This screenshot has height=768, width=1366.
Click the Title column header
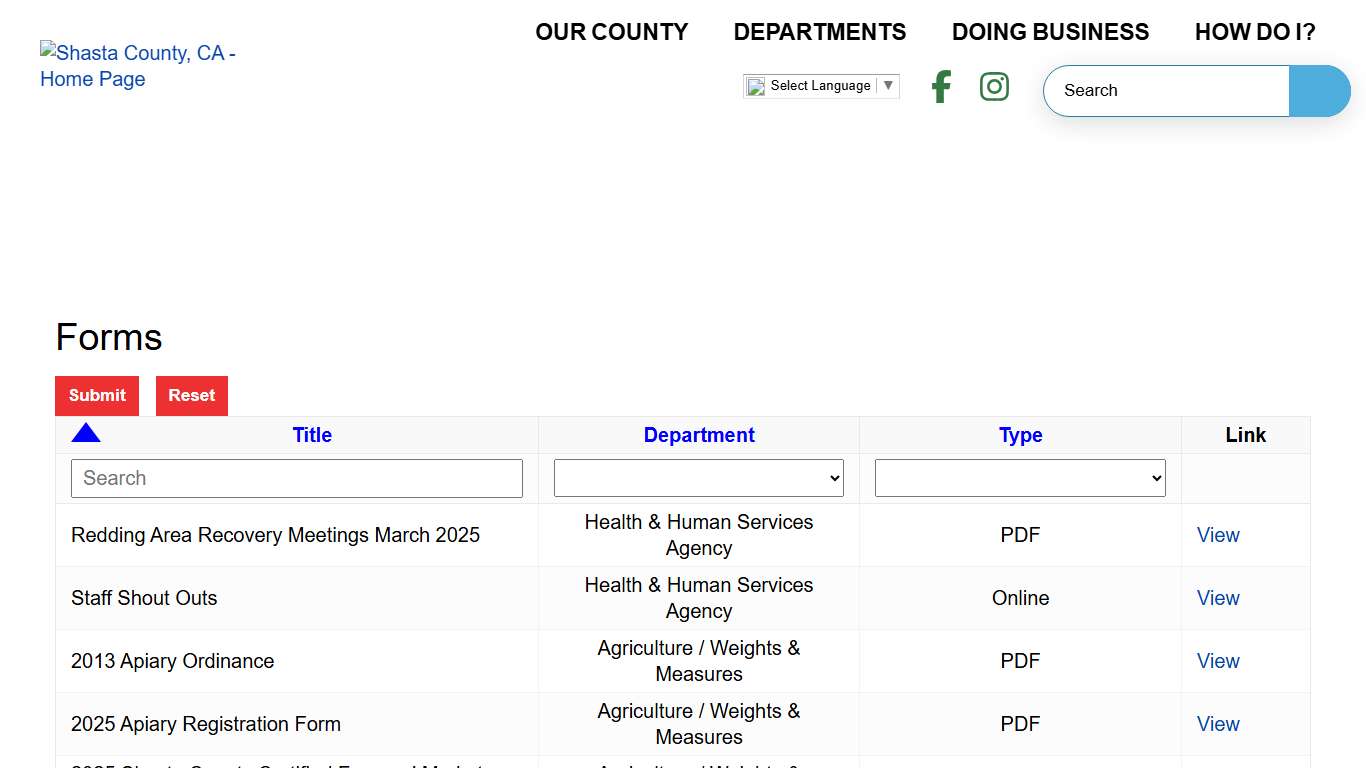pos(312,435)
